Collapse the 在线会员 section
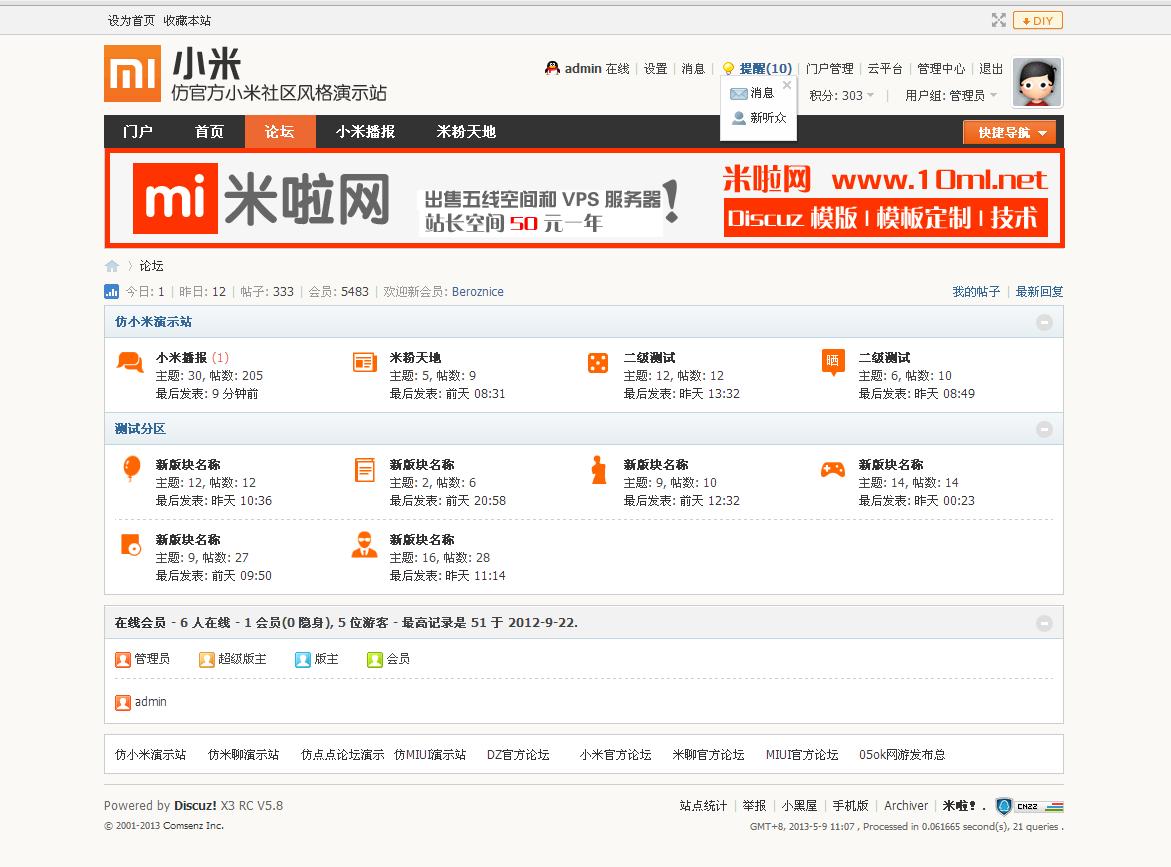The width and height of the screenshot is (1171, 867). pos(1044,623)
